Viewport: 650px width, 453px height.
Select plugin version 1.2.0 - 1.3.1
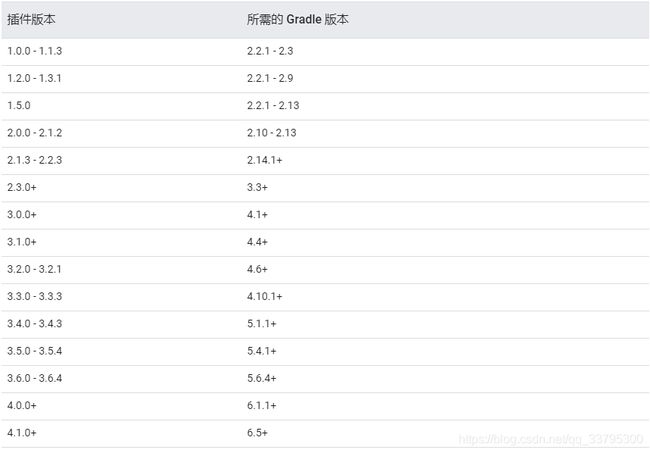34,78
